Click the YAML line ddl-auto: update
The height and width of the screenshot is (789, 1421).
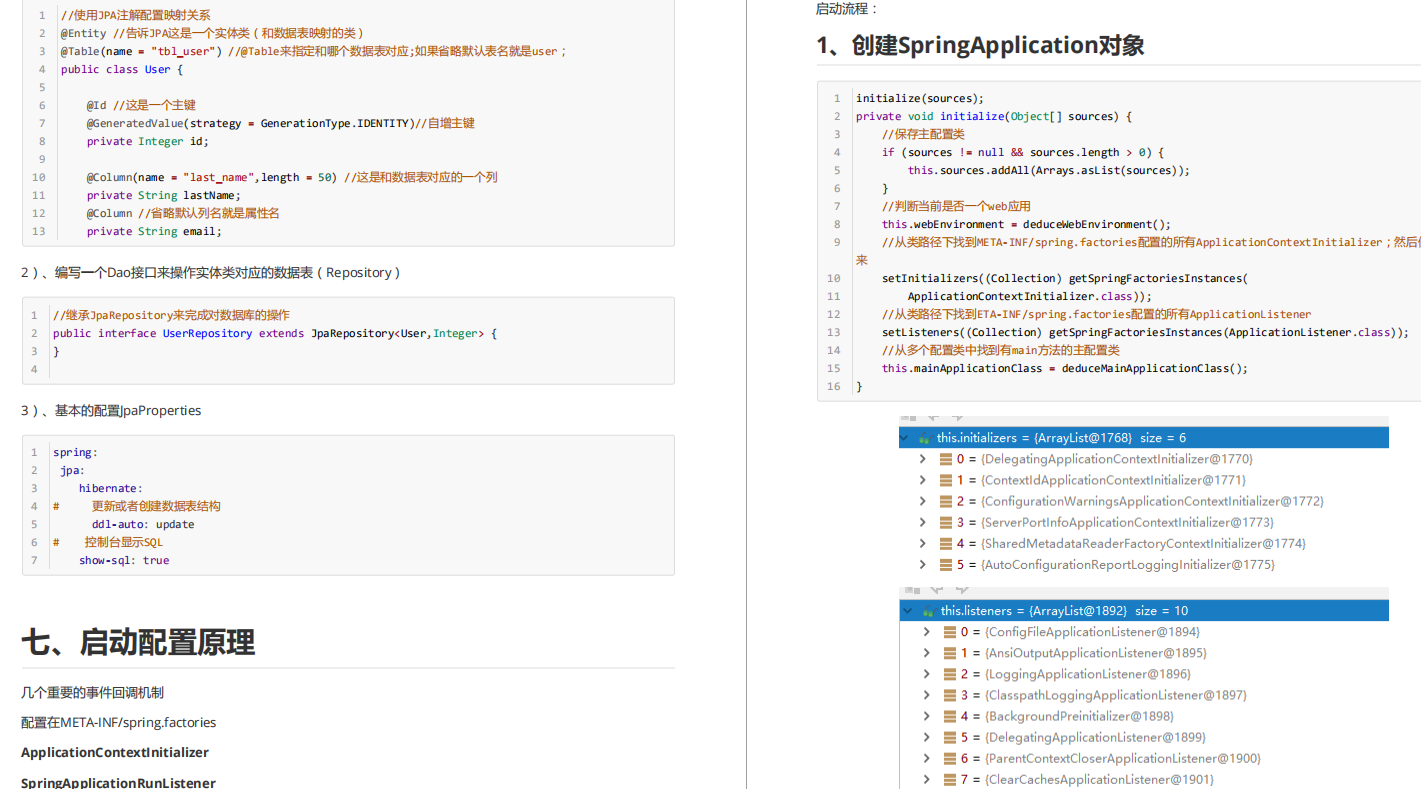143,524
